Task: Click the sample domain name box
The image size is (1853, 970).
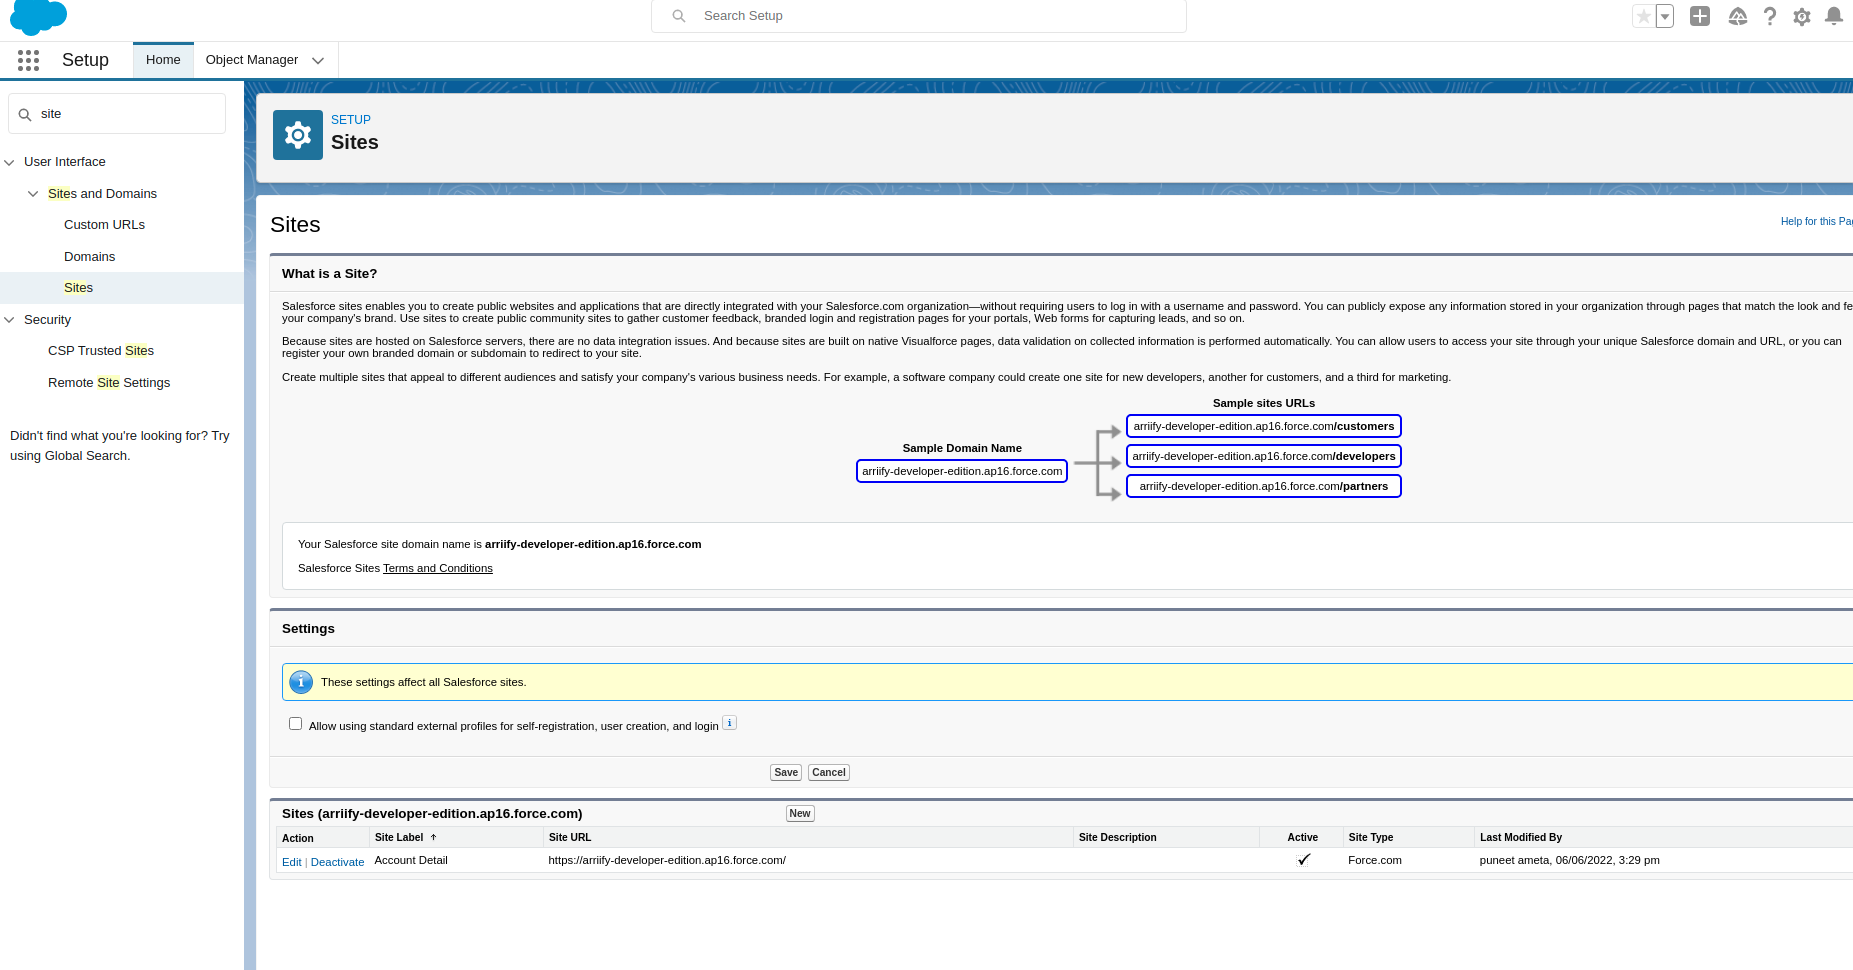Action: 962,471
